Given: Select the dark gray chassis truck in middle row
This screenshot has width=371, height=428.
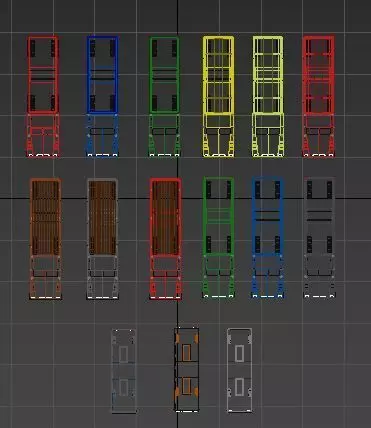Looking at the screenshot, I should (x=319, y=238).
